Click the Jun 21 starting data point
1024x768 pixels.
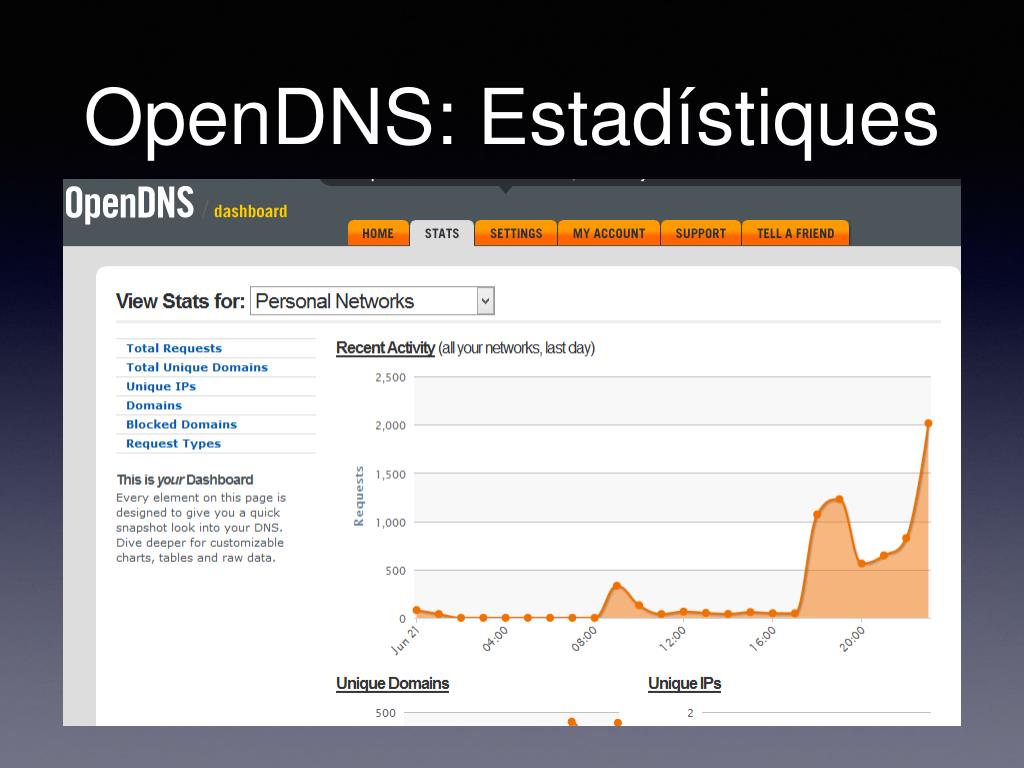click(x=417, y=610)
